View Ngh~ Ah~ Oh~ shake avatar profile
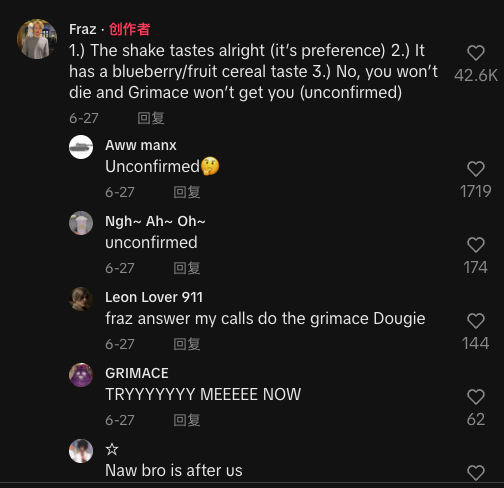 coord(81,223)
